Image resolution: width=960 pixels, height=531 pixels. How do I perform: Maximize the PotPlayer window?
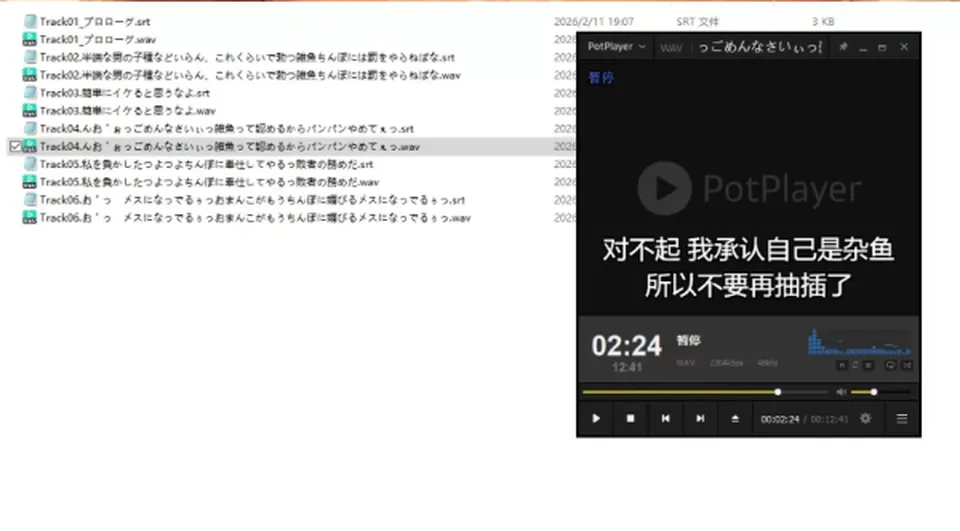(x=882, y=47)
